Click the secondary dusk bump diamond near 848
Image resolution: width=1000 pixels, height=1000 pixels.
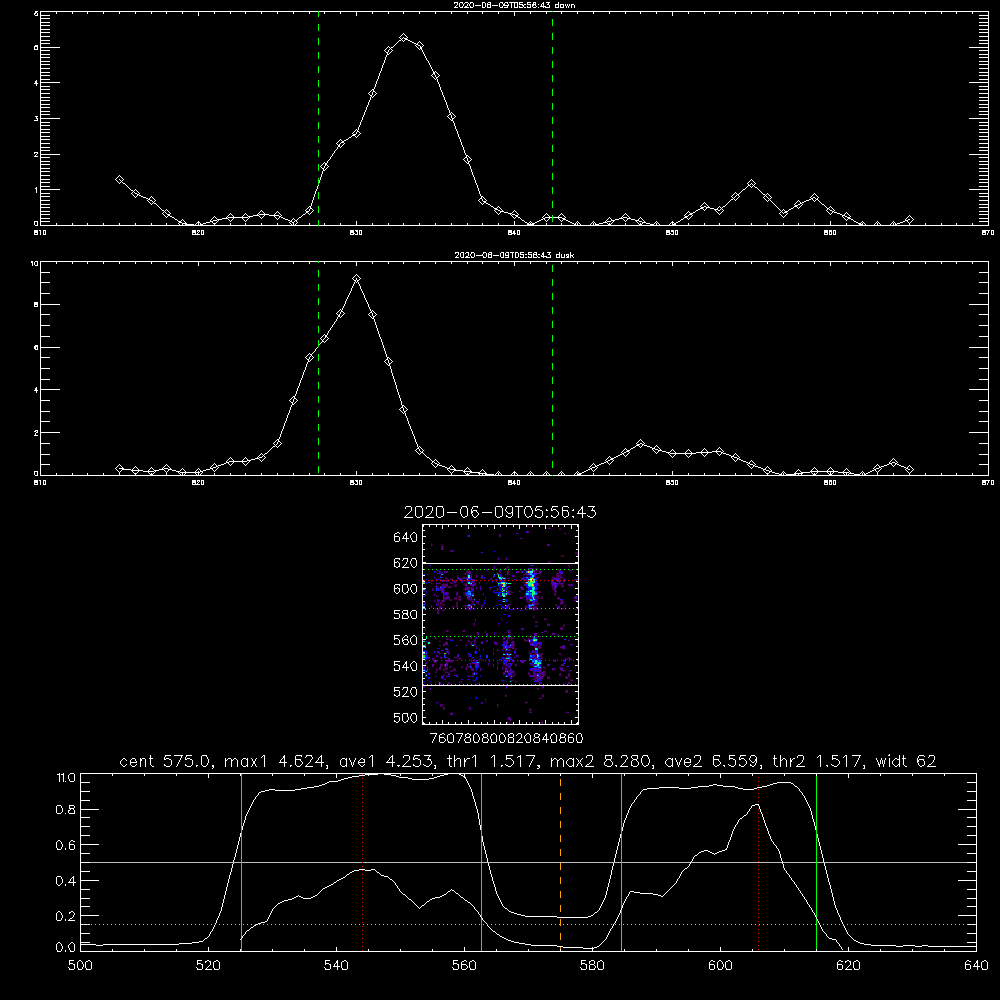pos(641,443)
